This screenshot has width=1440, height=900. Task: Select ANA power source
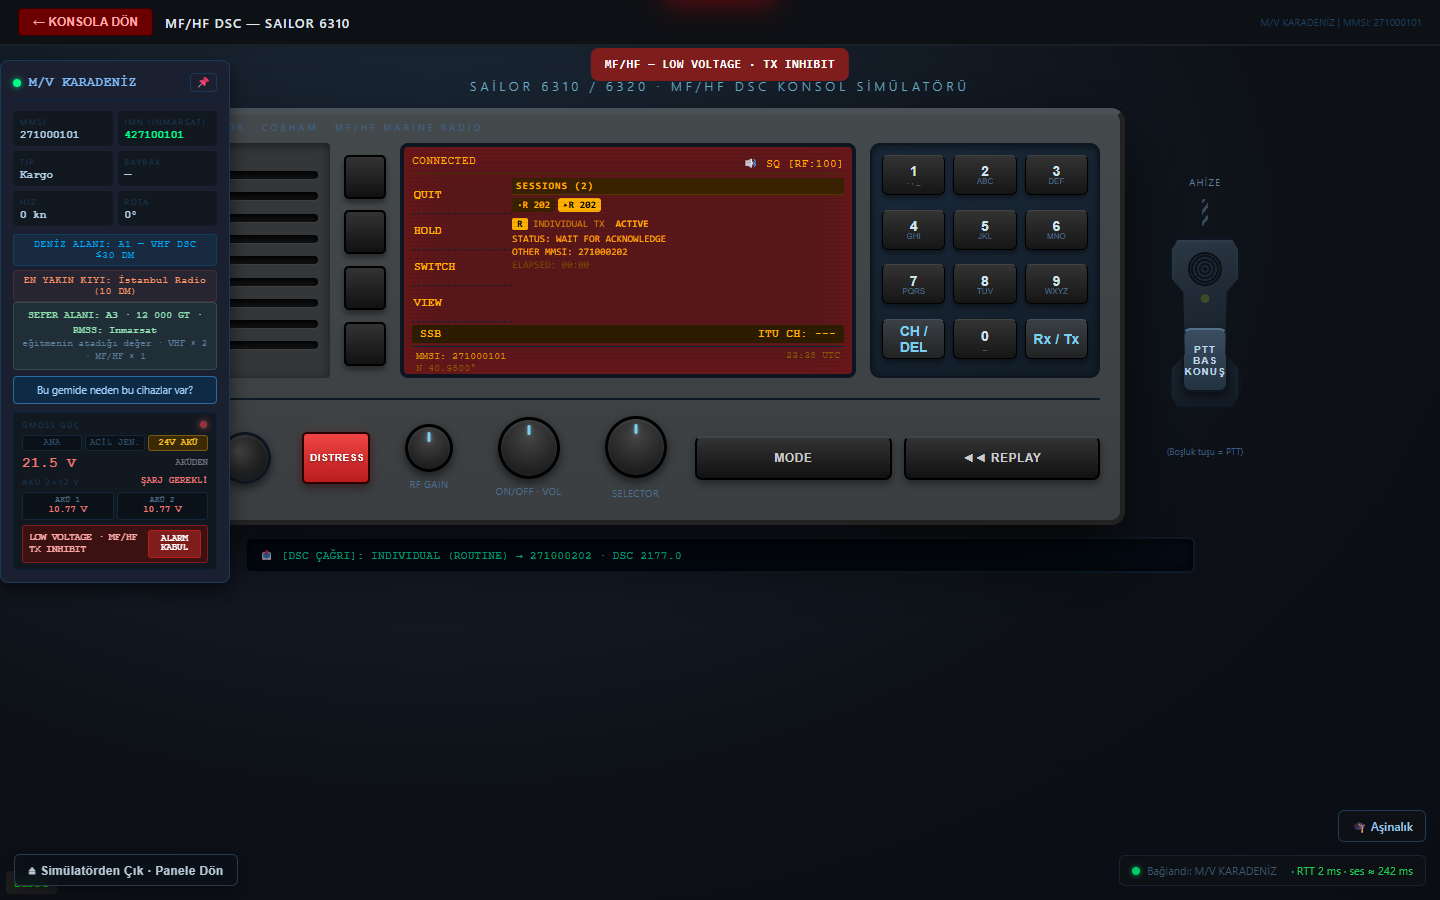pos(52,442)
